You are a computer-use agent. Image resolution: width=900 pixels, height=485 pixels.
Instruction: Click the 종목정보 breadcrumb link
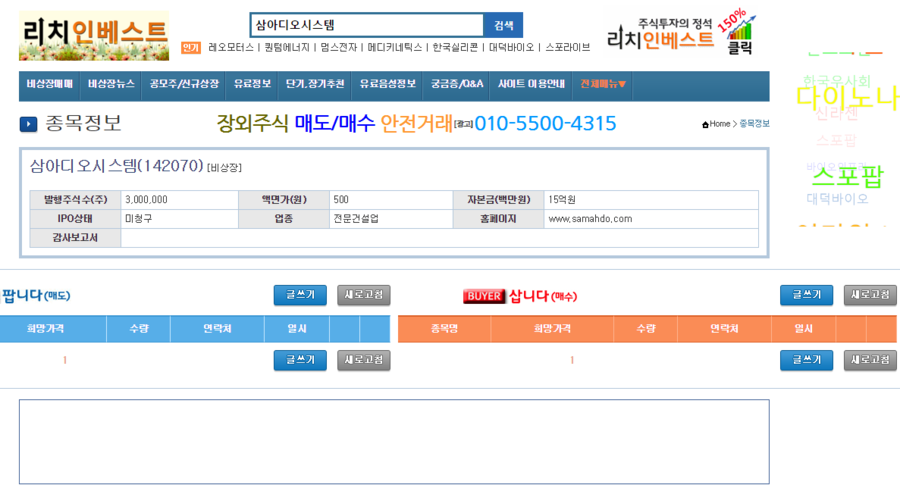pos(754,124)
